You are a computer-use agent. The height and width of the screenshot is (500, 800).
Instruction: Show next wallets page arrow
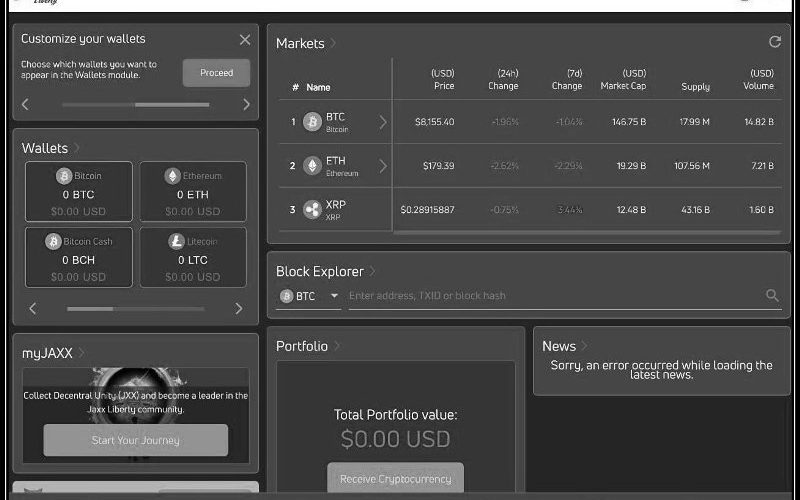click(238, 308)
